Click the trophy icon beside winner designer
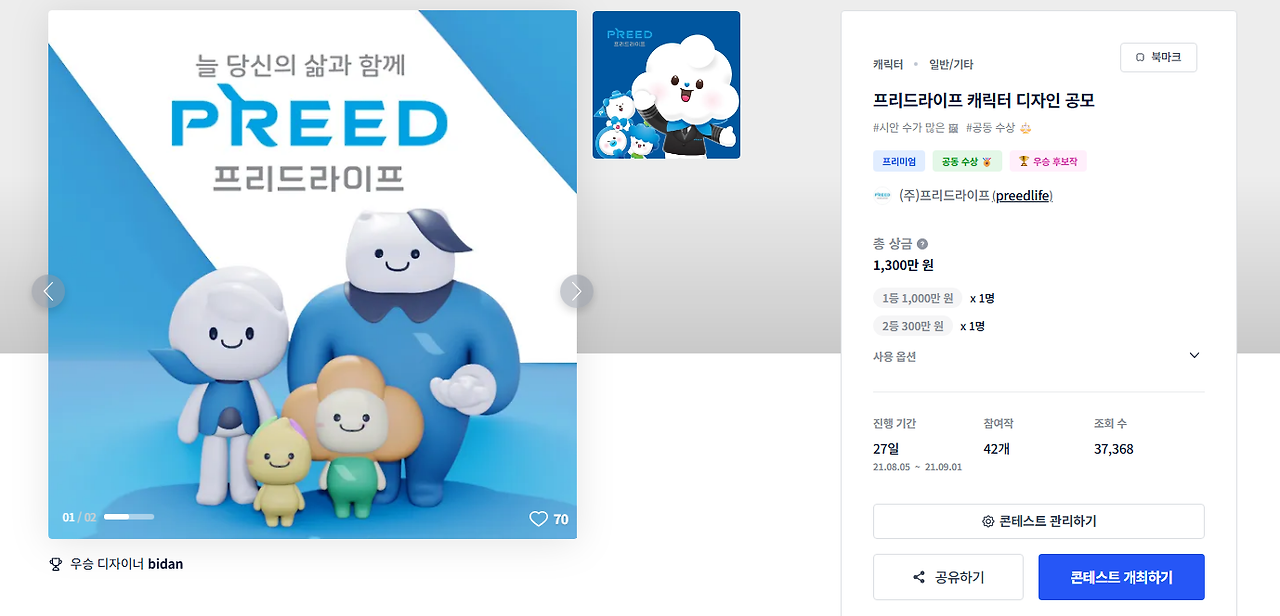The image size is (1280, 616). tap(56, 564)
